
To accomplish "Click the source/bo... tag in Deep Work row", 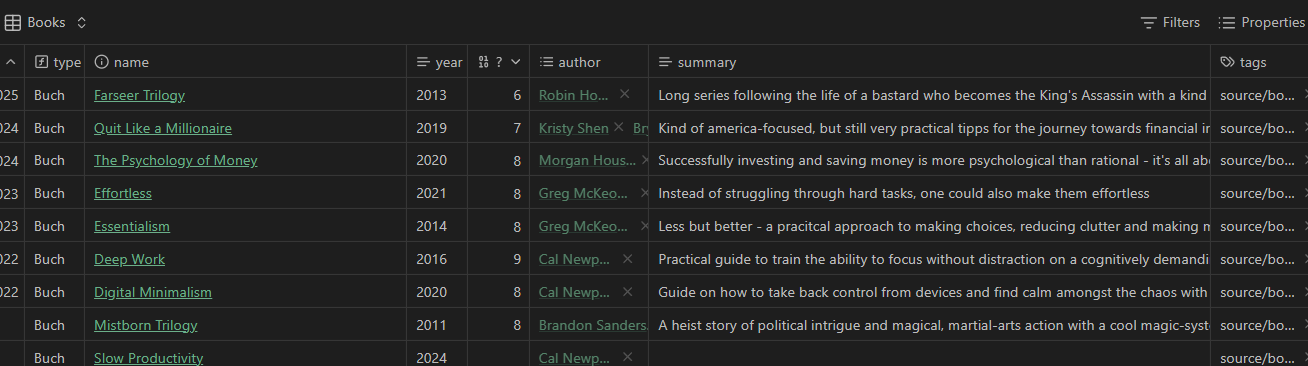I will coord(1257,259).
